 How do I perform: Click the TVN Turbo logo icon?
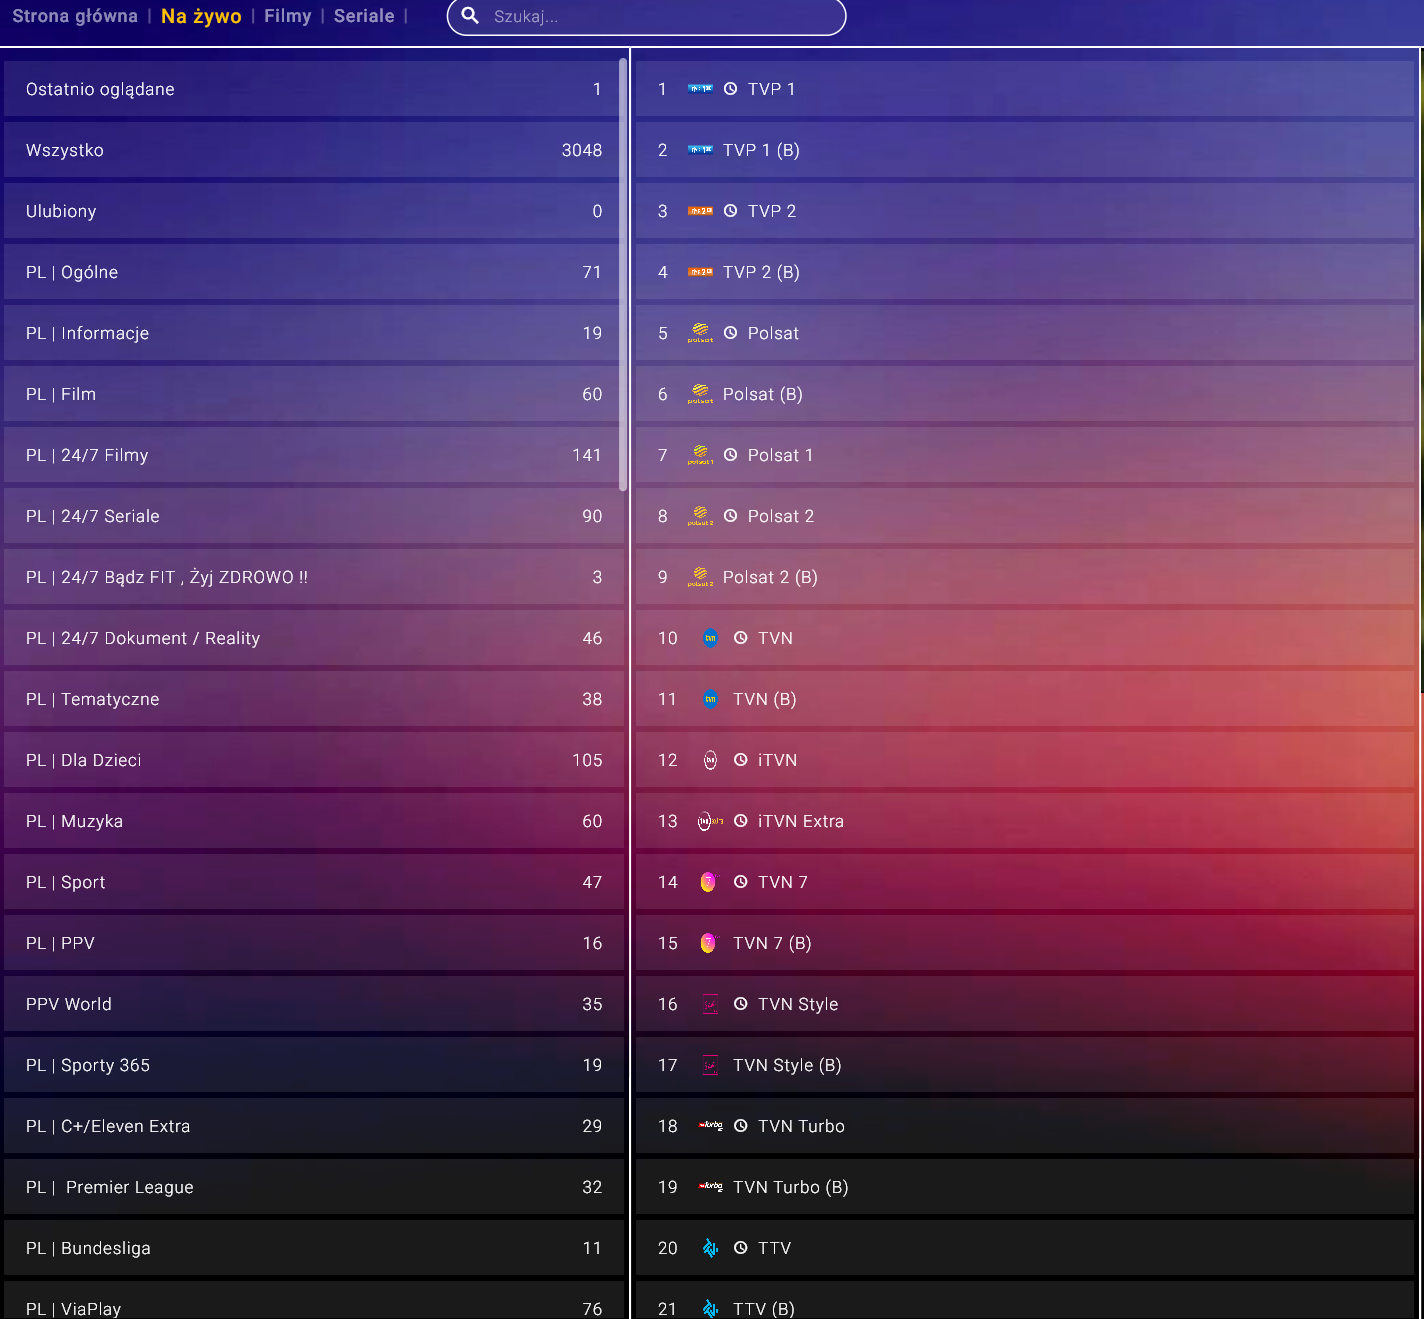pos(710,1126)
